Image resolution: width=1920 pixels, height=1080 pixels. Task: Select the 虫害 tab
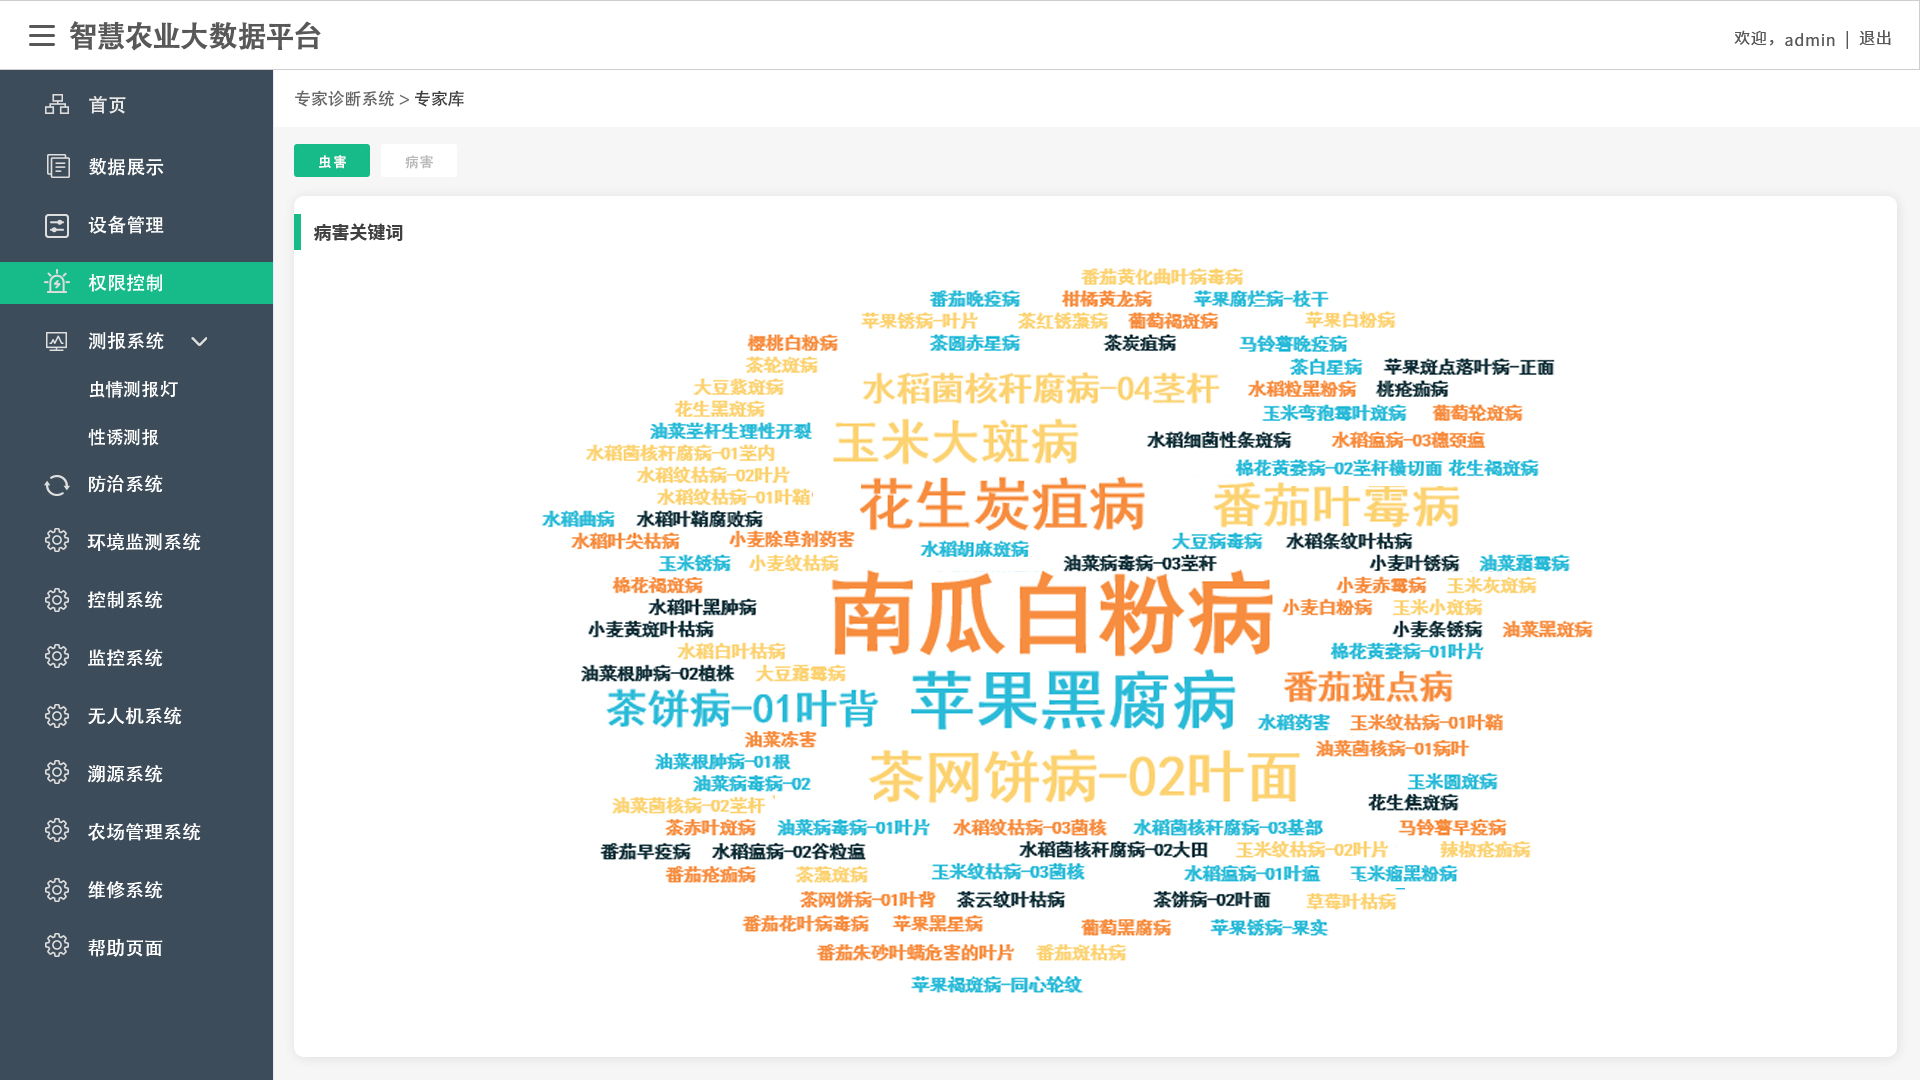(x=332, y=161)
